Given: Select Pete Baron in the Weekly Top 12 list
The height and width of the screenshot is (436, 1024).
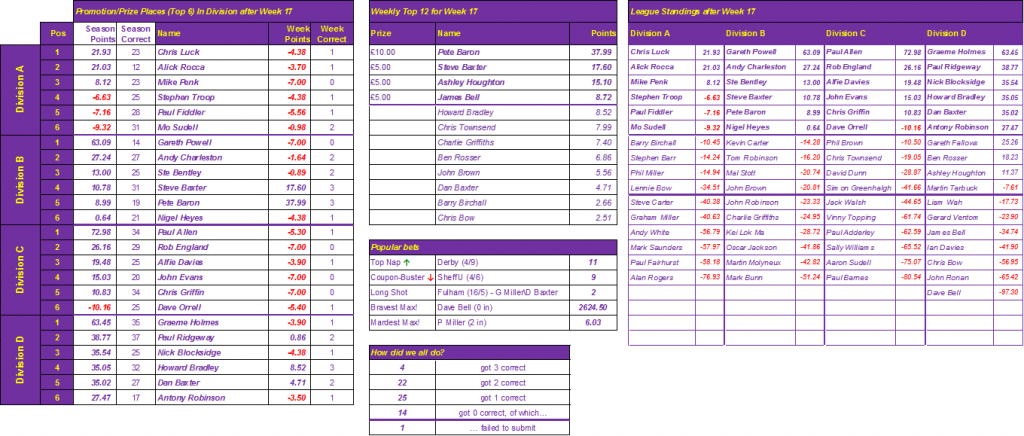Looking at the screenshot, I should click(458, 52).
